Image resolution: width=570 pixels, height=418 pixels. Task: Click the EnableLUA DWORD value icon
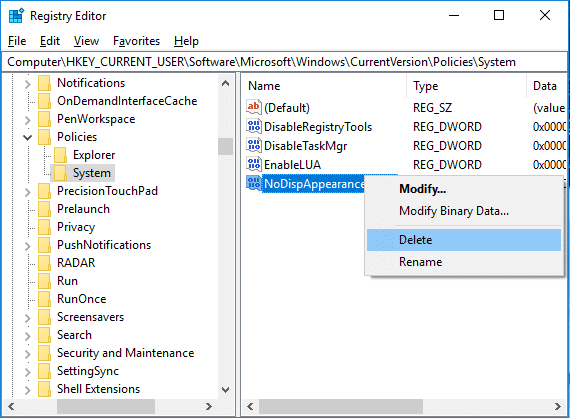click(x=254, y=164)
